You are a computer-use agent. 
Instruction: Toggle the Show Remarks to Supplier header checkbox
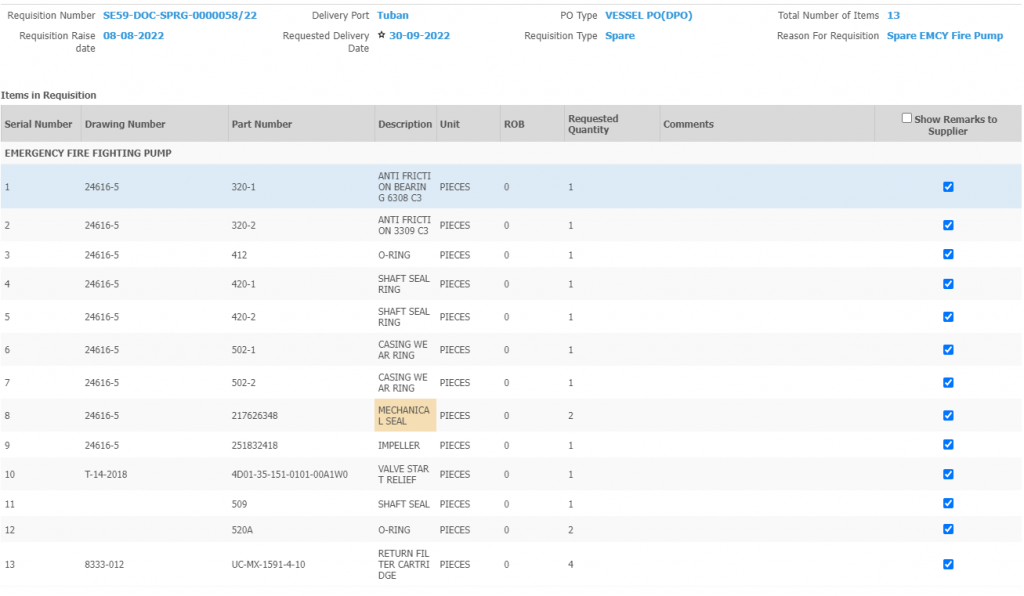point(907,118)
